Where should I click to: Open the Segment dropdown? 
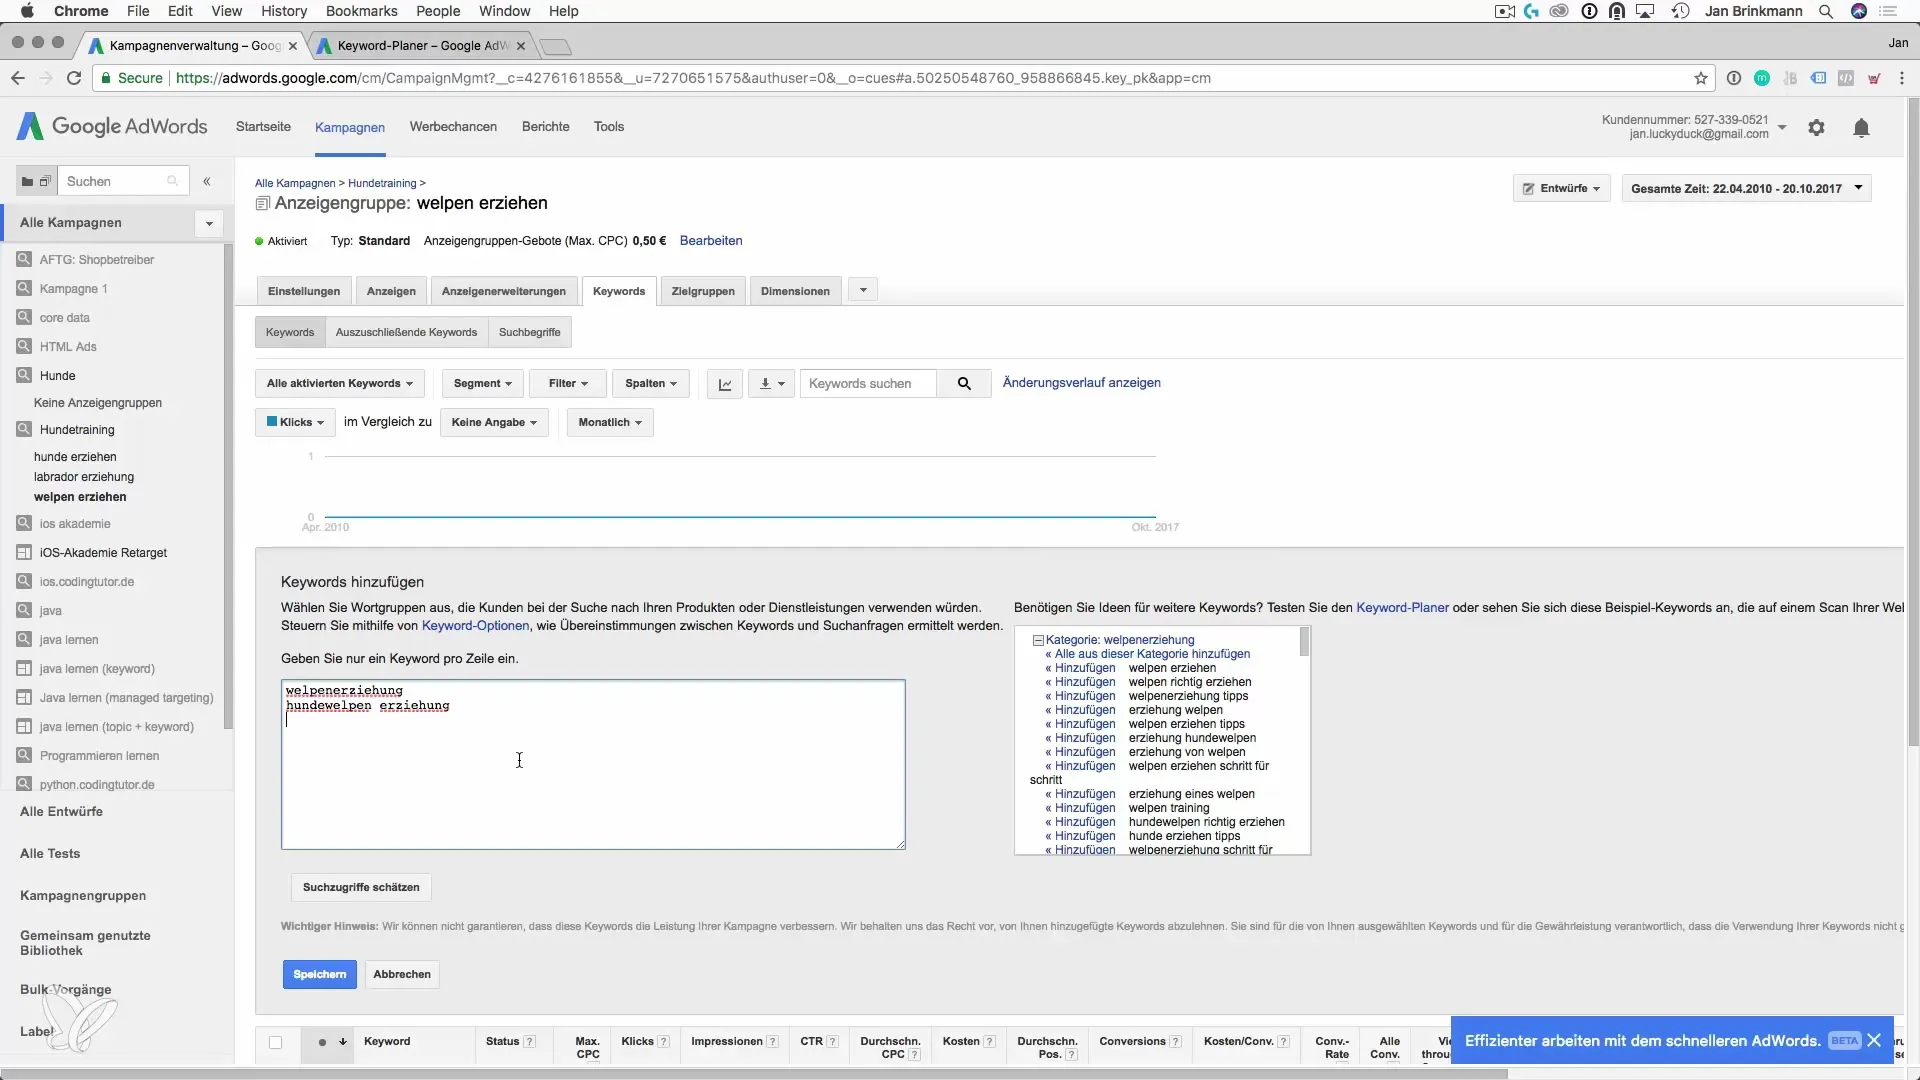pos(482,384)
